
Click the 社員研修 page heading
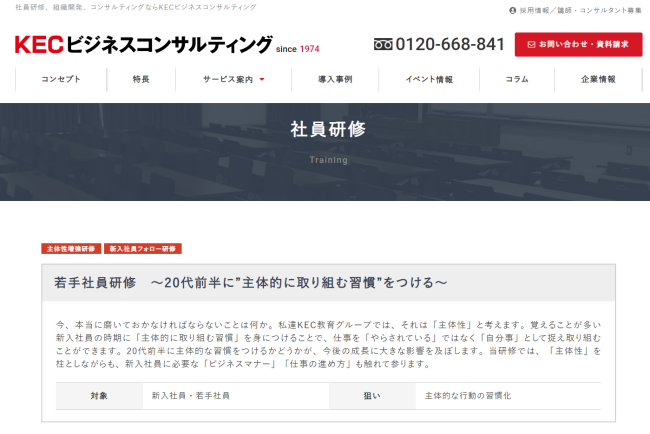coord(328,129)
